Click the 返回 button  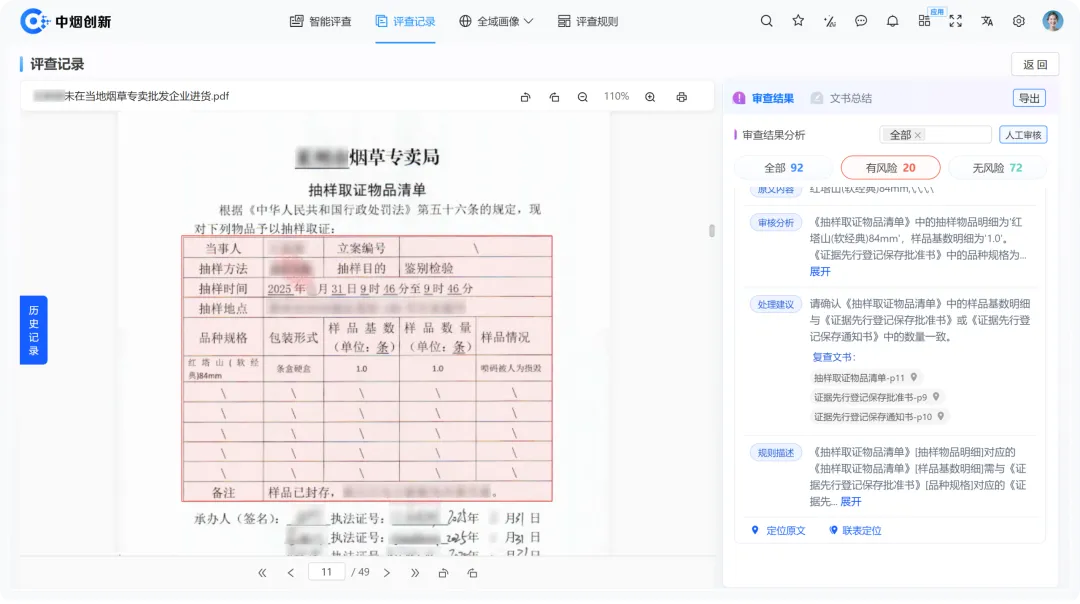[x=1035, y=64]
